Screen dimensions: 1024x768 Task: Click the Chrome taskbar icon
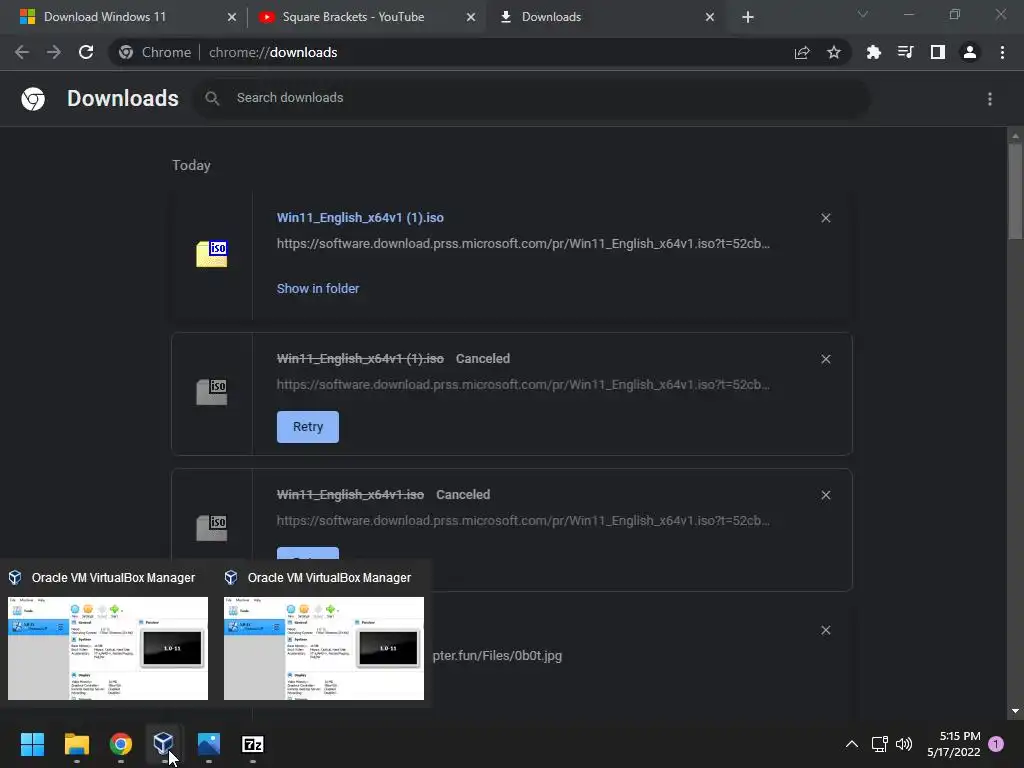[121, 744]
